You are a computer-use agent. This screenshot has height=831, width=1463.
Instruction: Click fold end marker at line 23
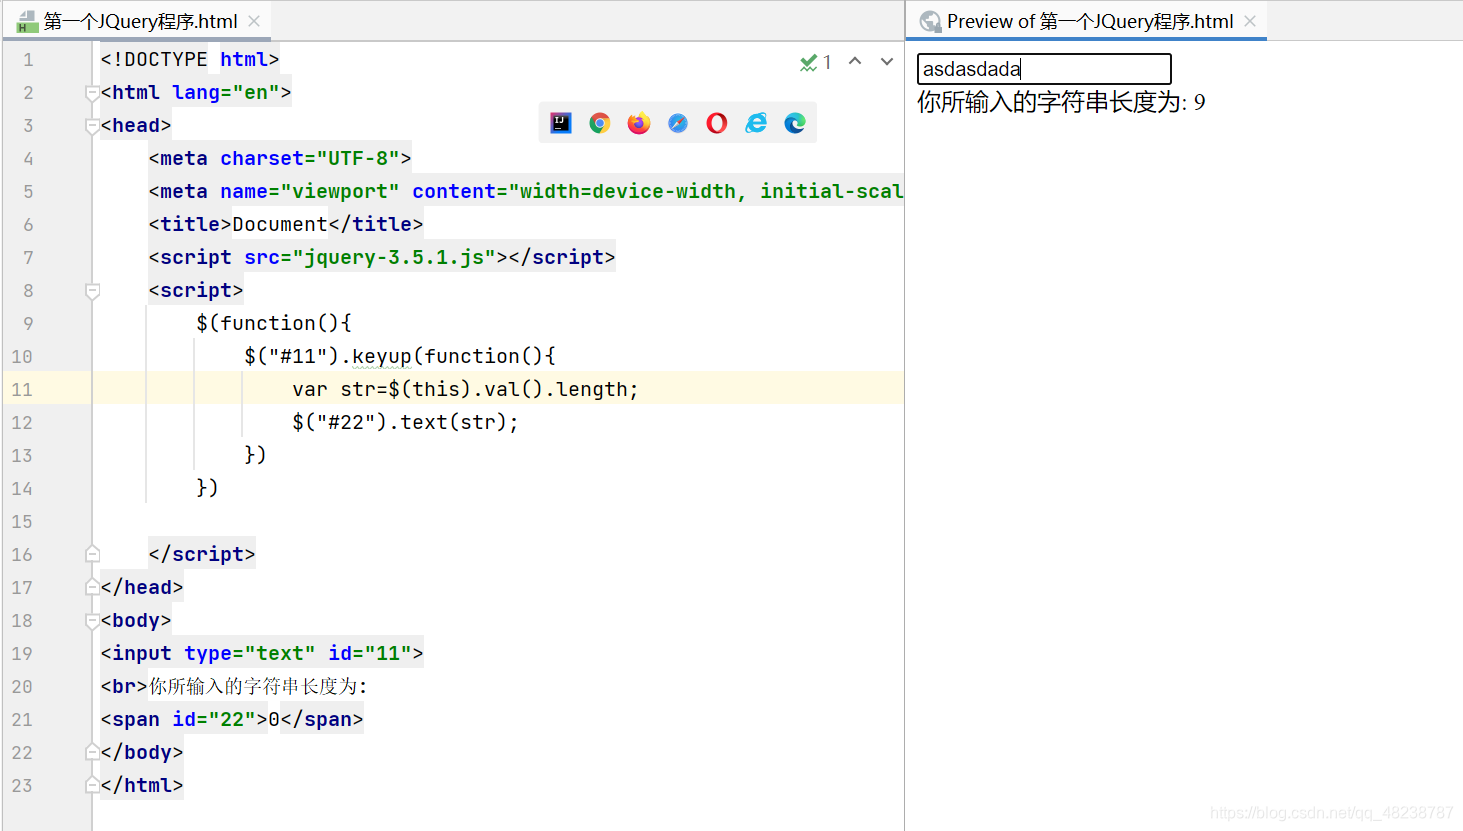92,785
